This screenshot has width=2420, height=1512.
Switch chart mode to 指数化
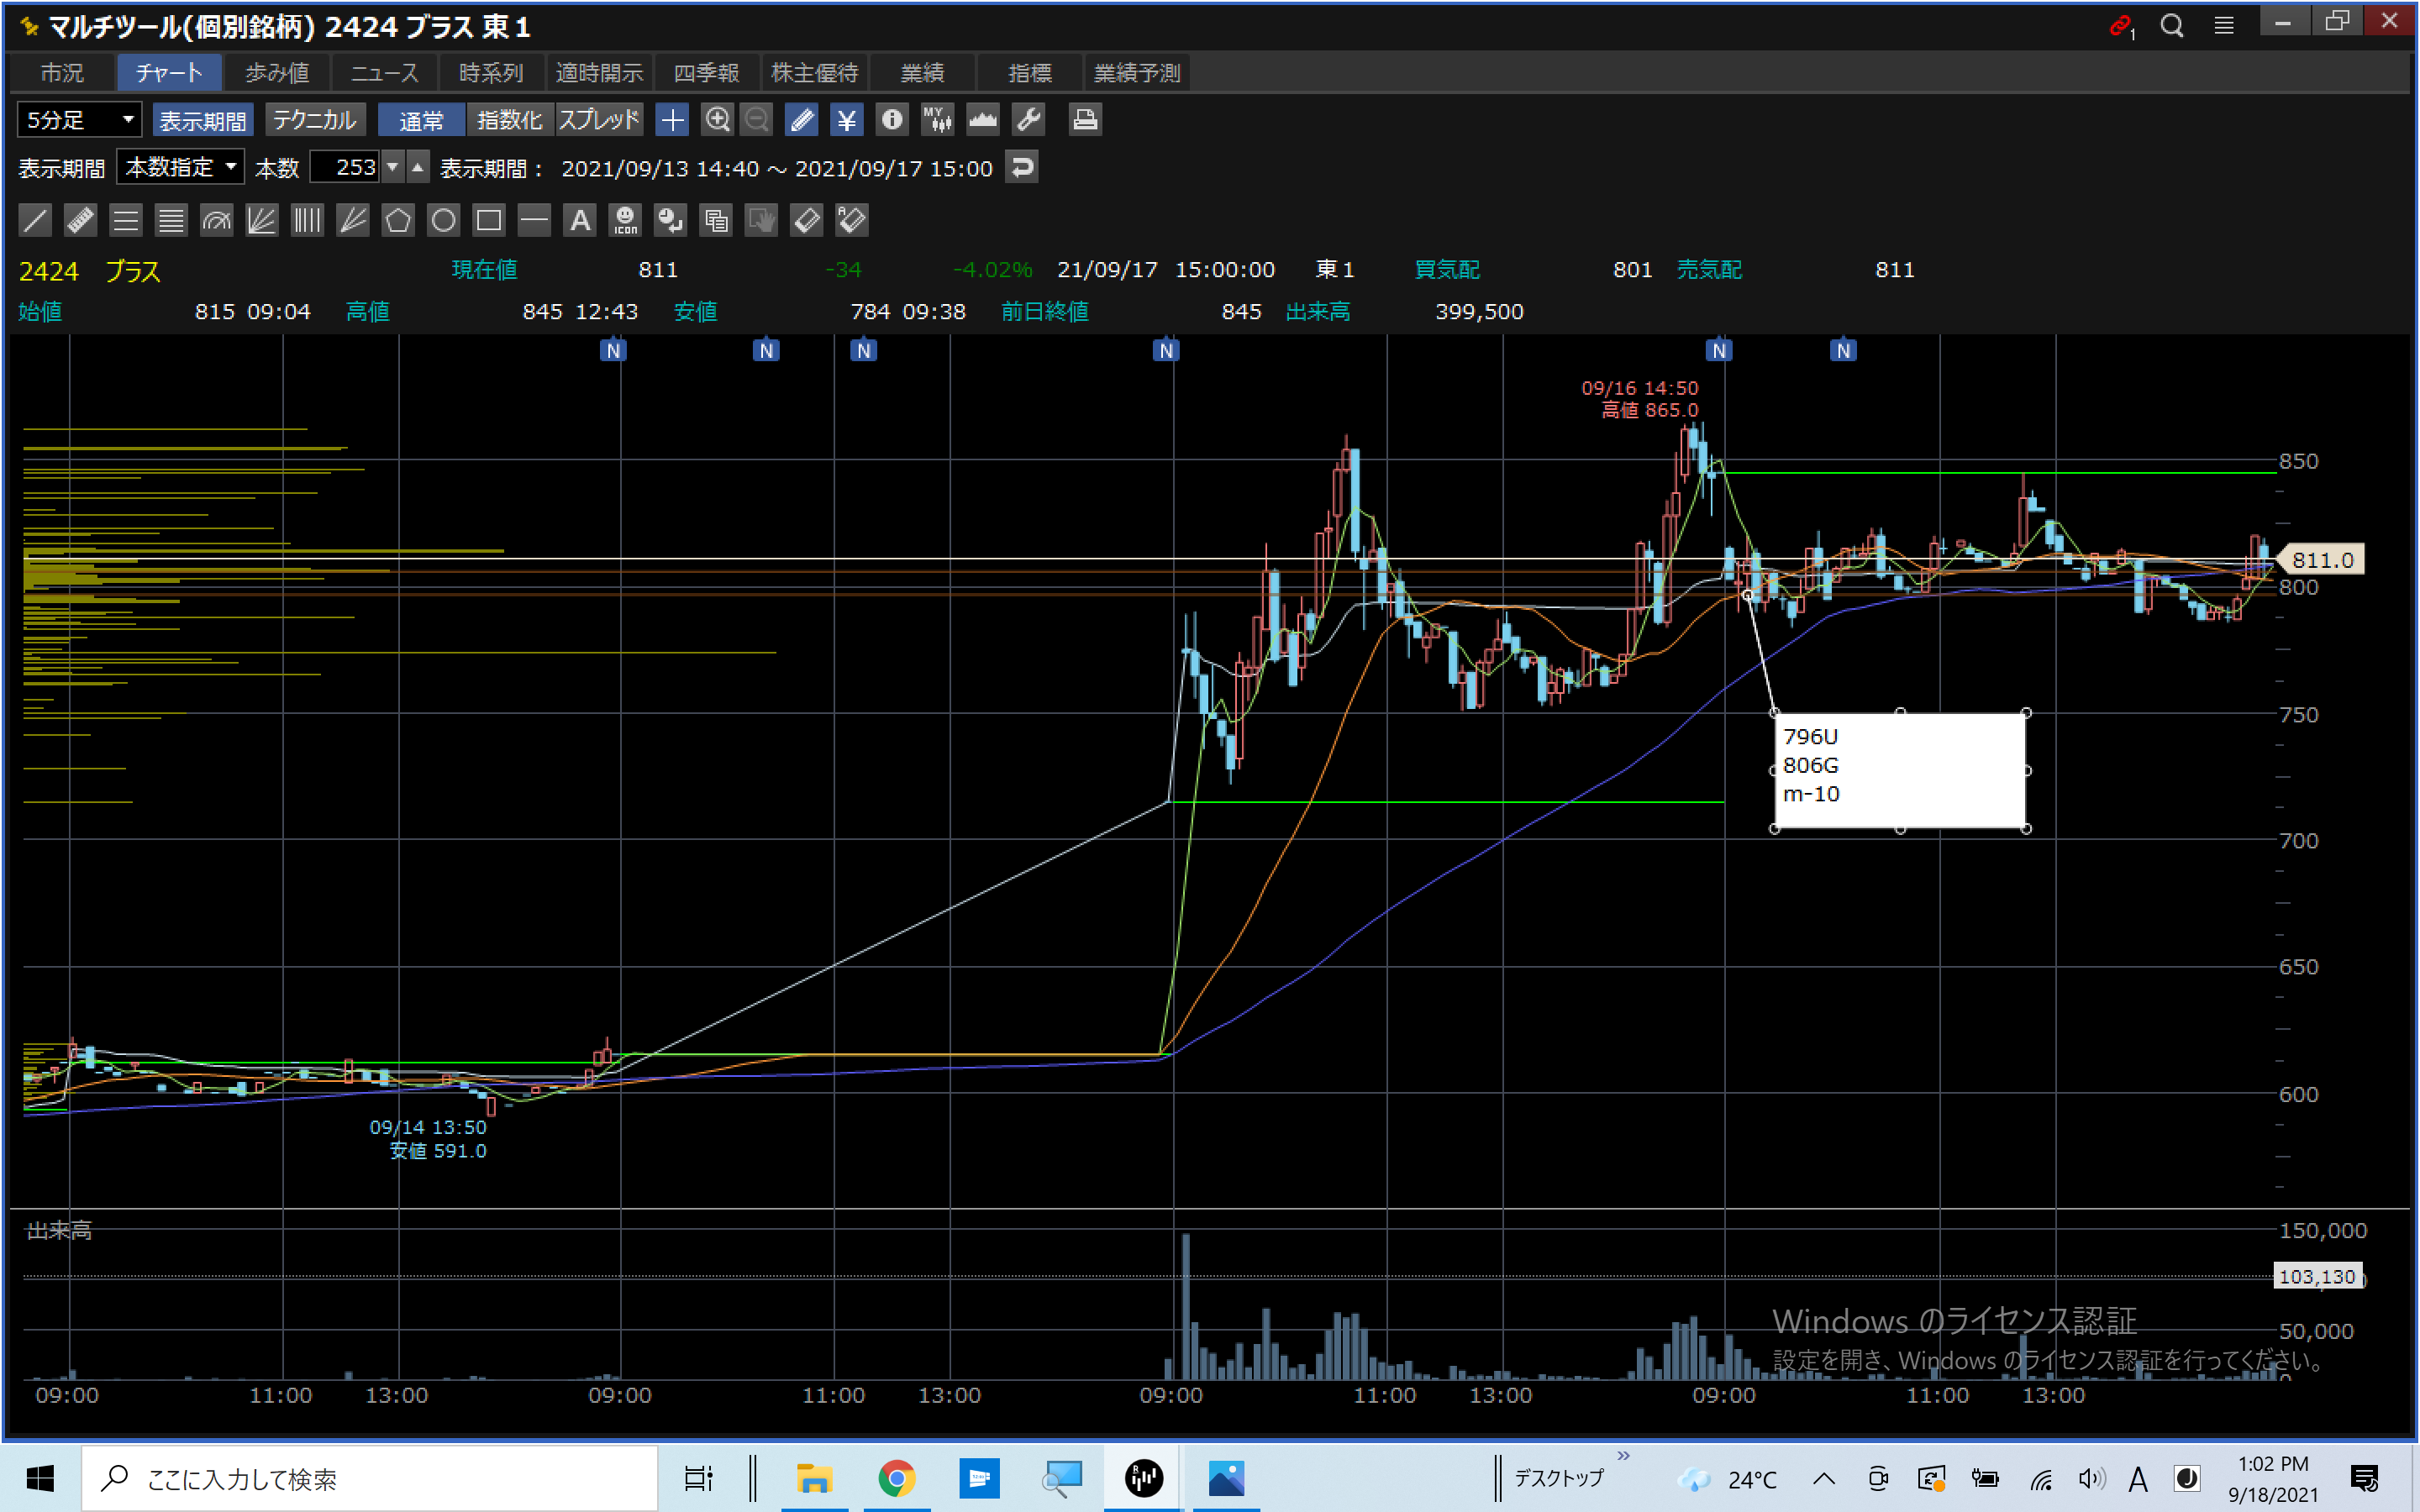(x=509, y=120)
